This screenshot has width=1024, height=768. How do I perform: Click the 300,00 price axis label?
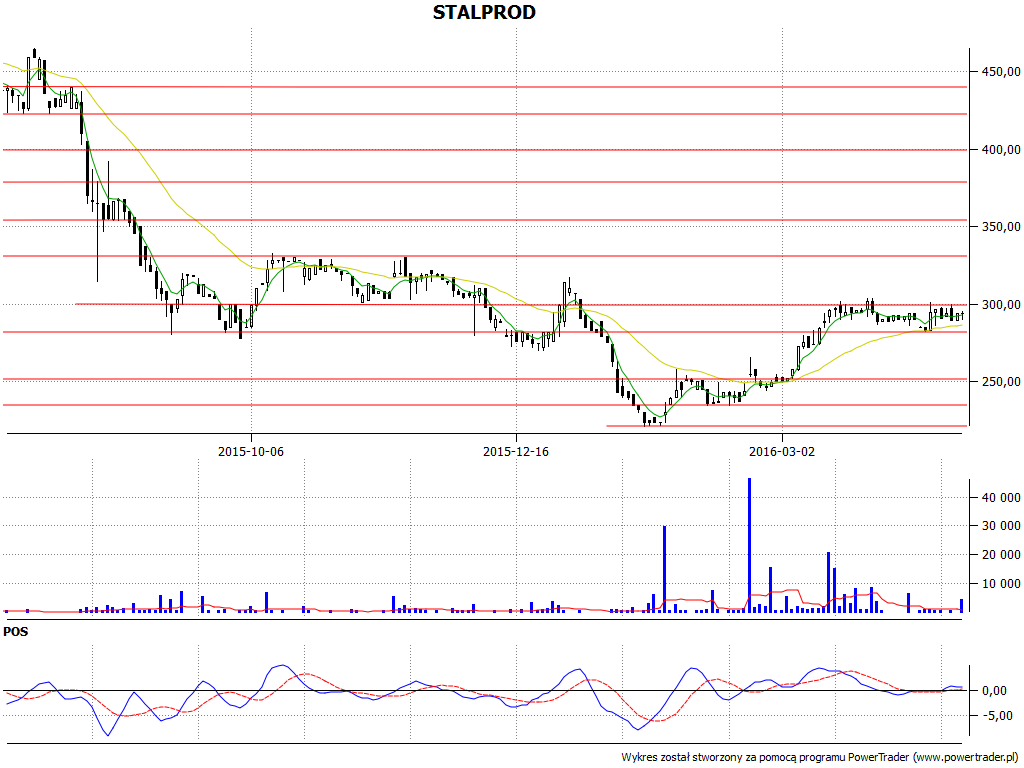[x=1000, y=304]
